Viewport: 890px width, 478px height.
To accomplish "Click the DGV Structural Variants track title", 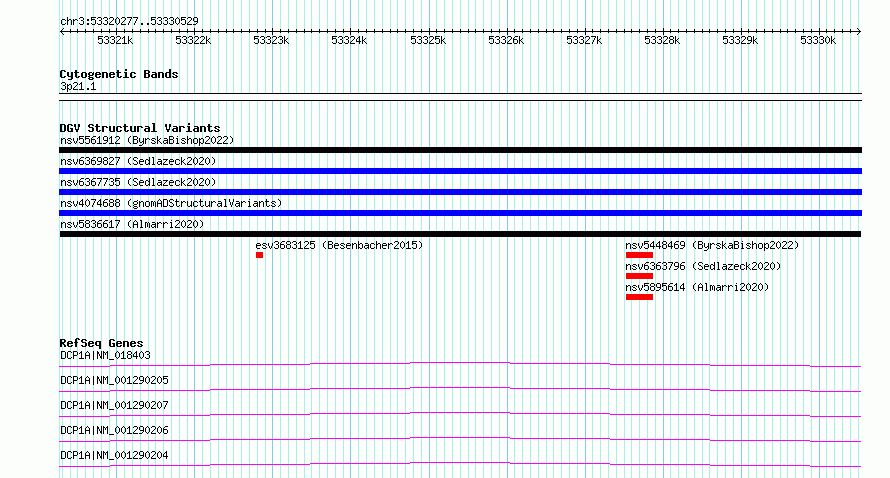I will tap(140, 128).
